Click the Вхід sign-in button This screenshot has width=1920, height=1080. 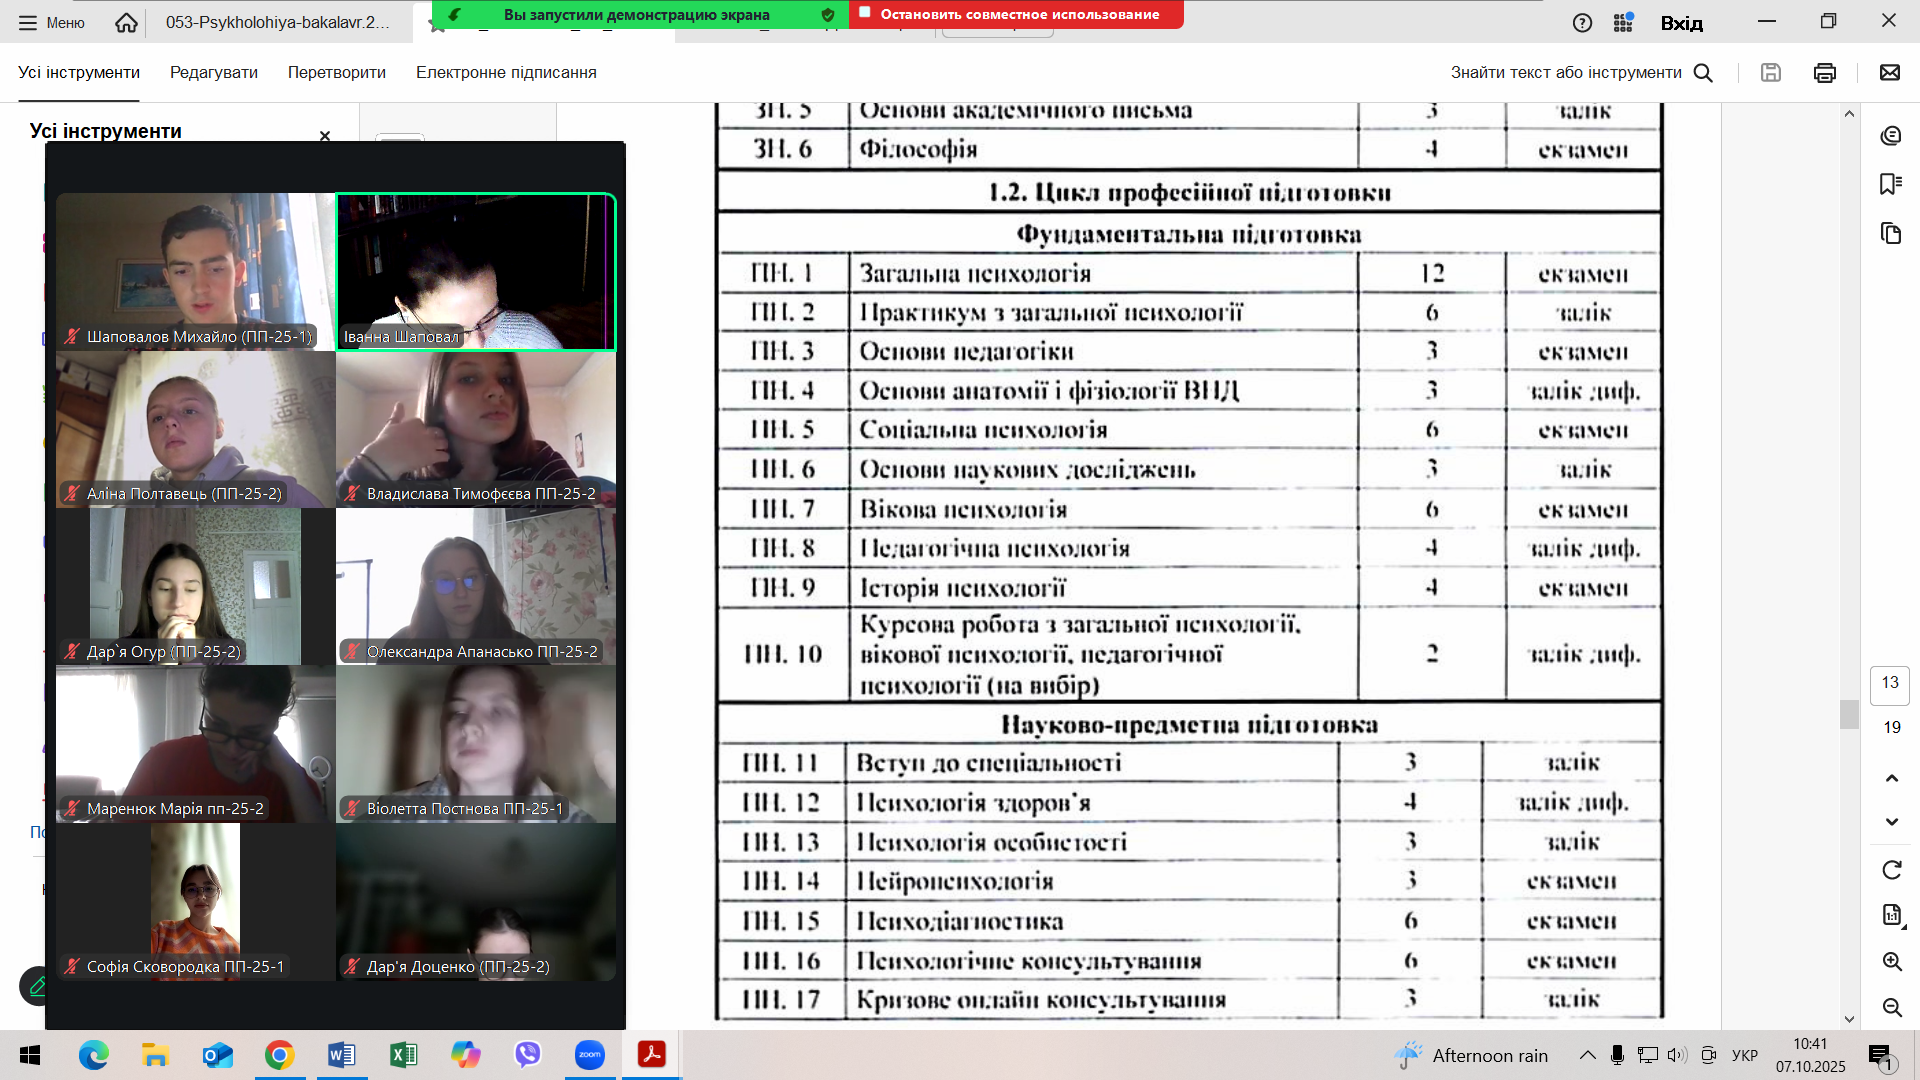pos(1683,22)
